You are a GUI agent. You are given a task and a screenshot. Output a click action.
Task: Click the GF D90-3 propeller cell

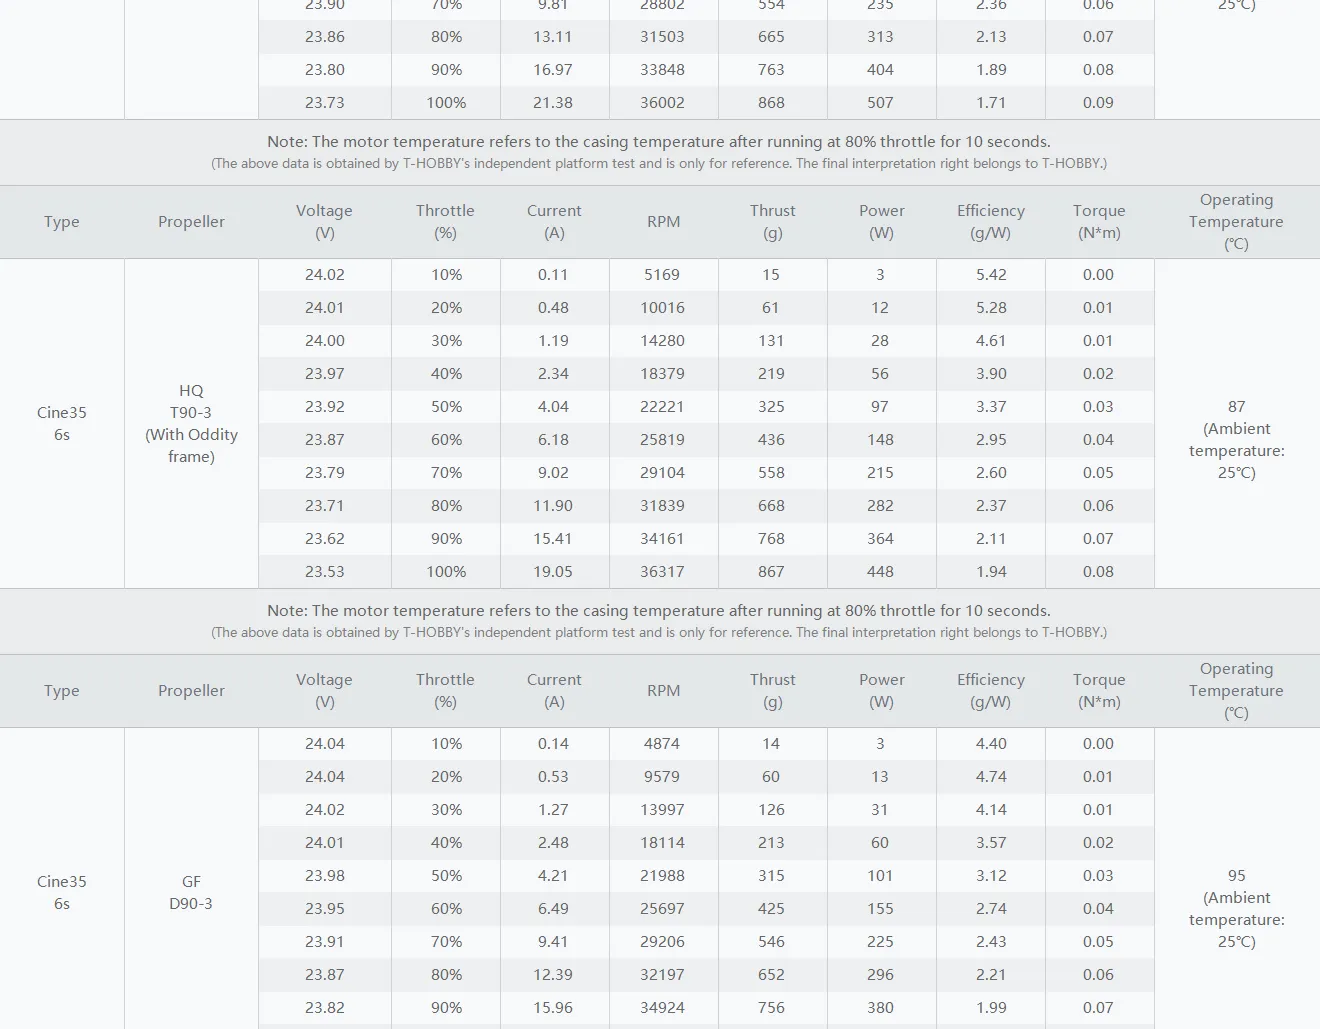coord(191,892)
